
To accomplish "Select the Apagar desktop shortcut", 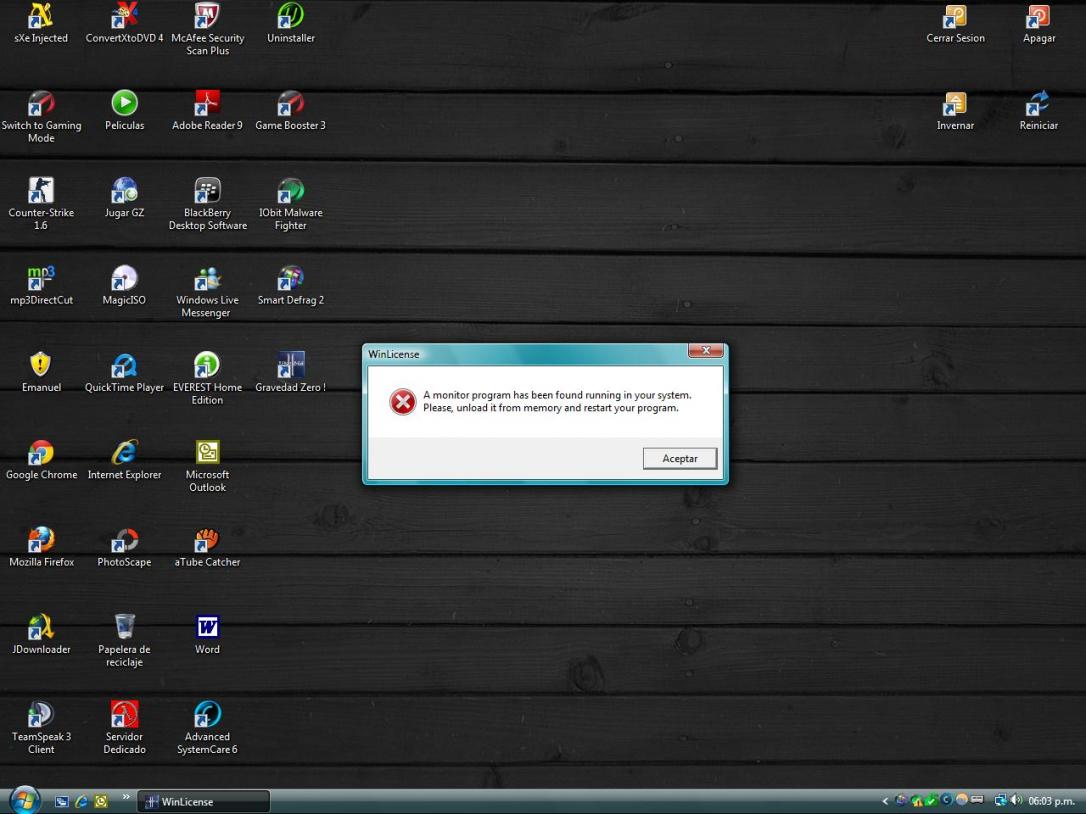I will click(x=1039, y=23).
